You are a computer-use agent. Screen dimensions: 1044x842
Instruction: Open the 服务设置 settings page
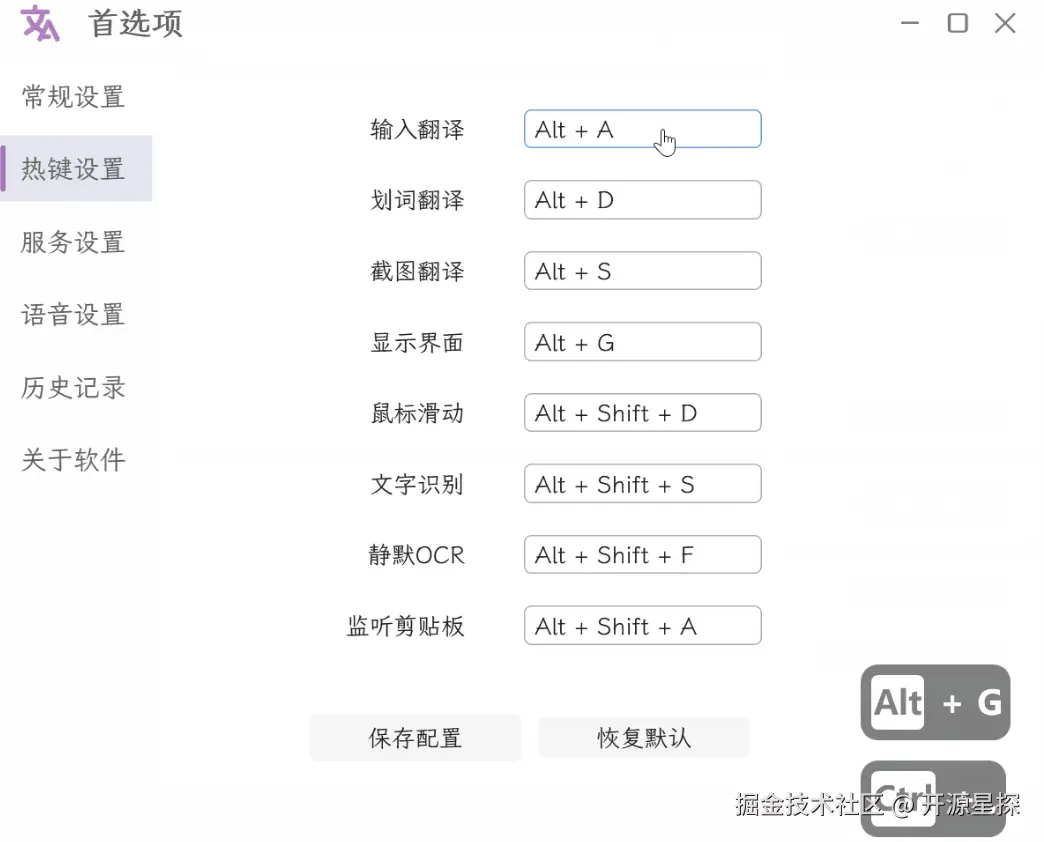[x=73, y=242]
